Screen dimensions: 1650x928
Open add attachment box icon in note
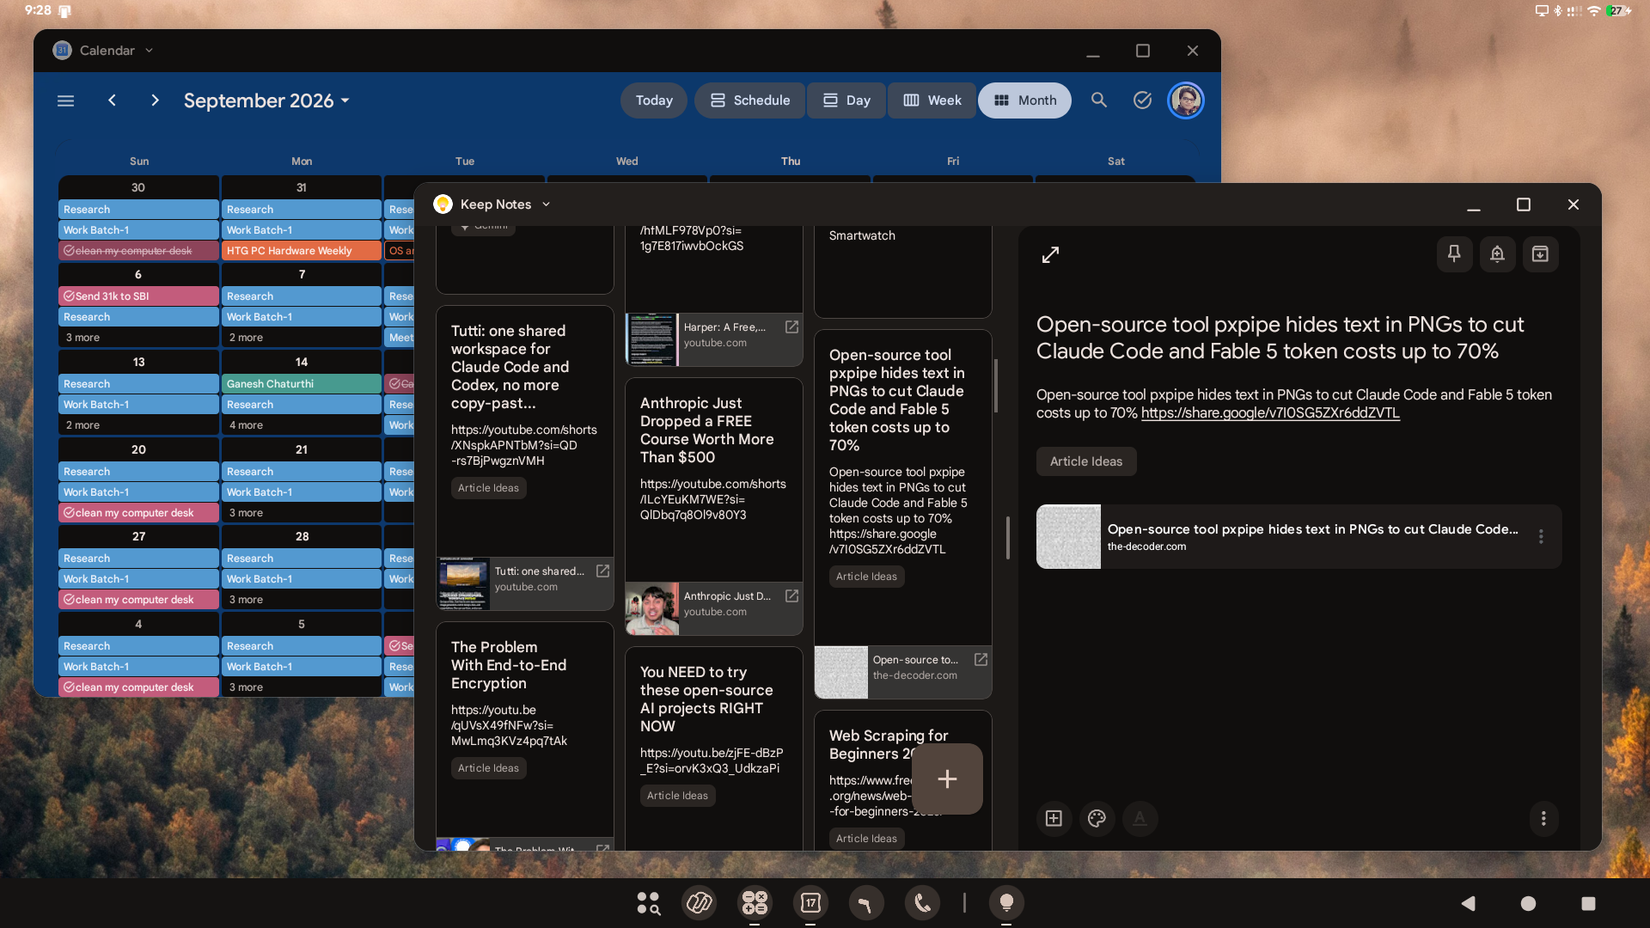(x=1054, y=818)
